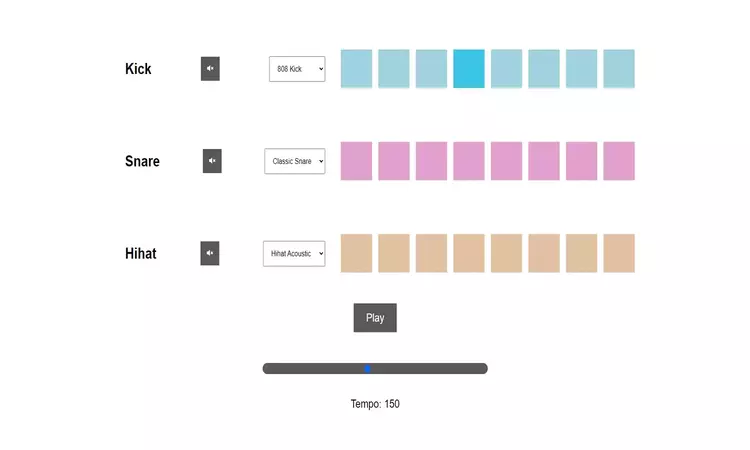The image size is (750, 450).
Task: Expand the Hihat Acoustic sound dropdown
Action: tap(294, 254)
